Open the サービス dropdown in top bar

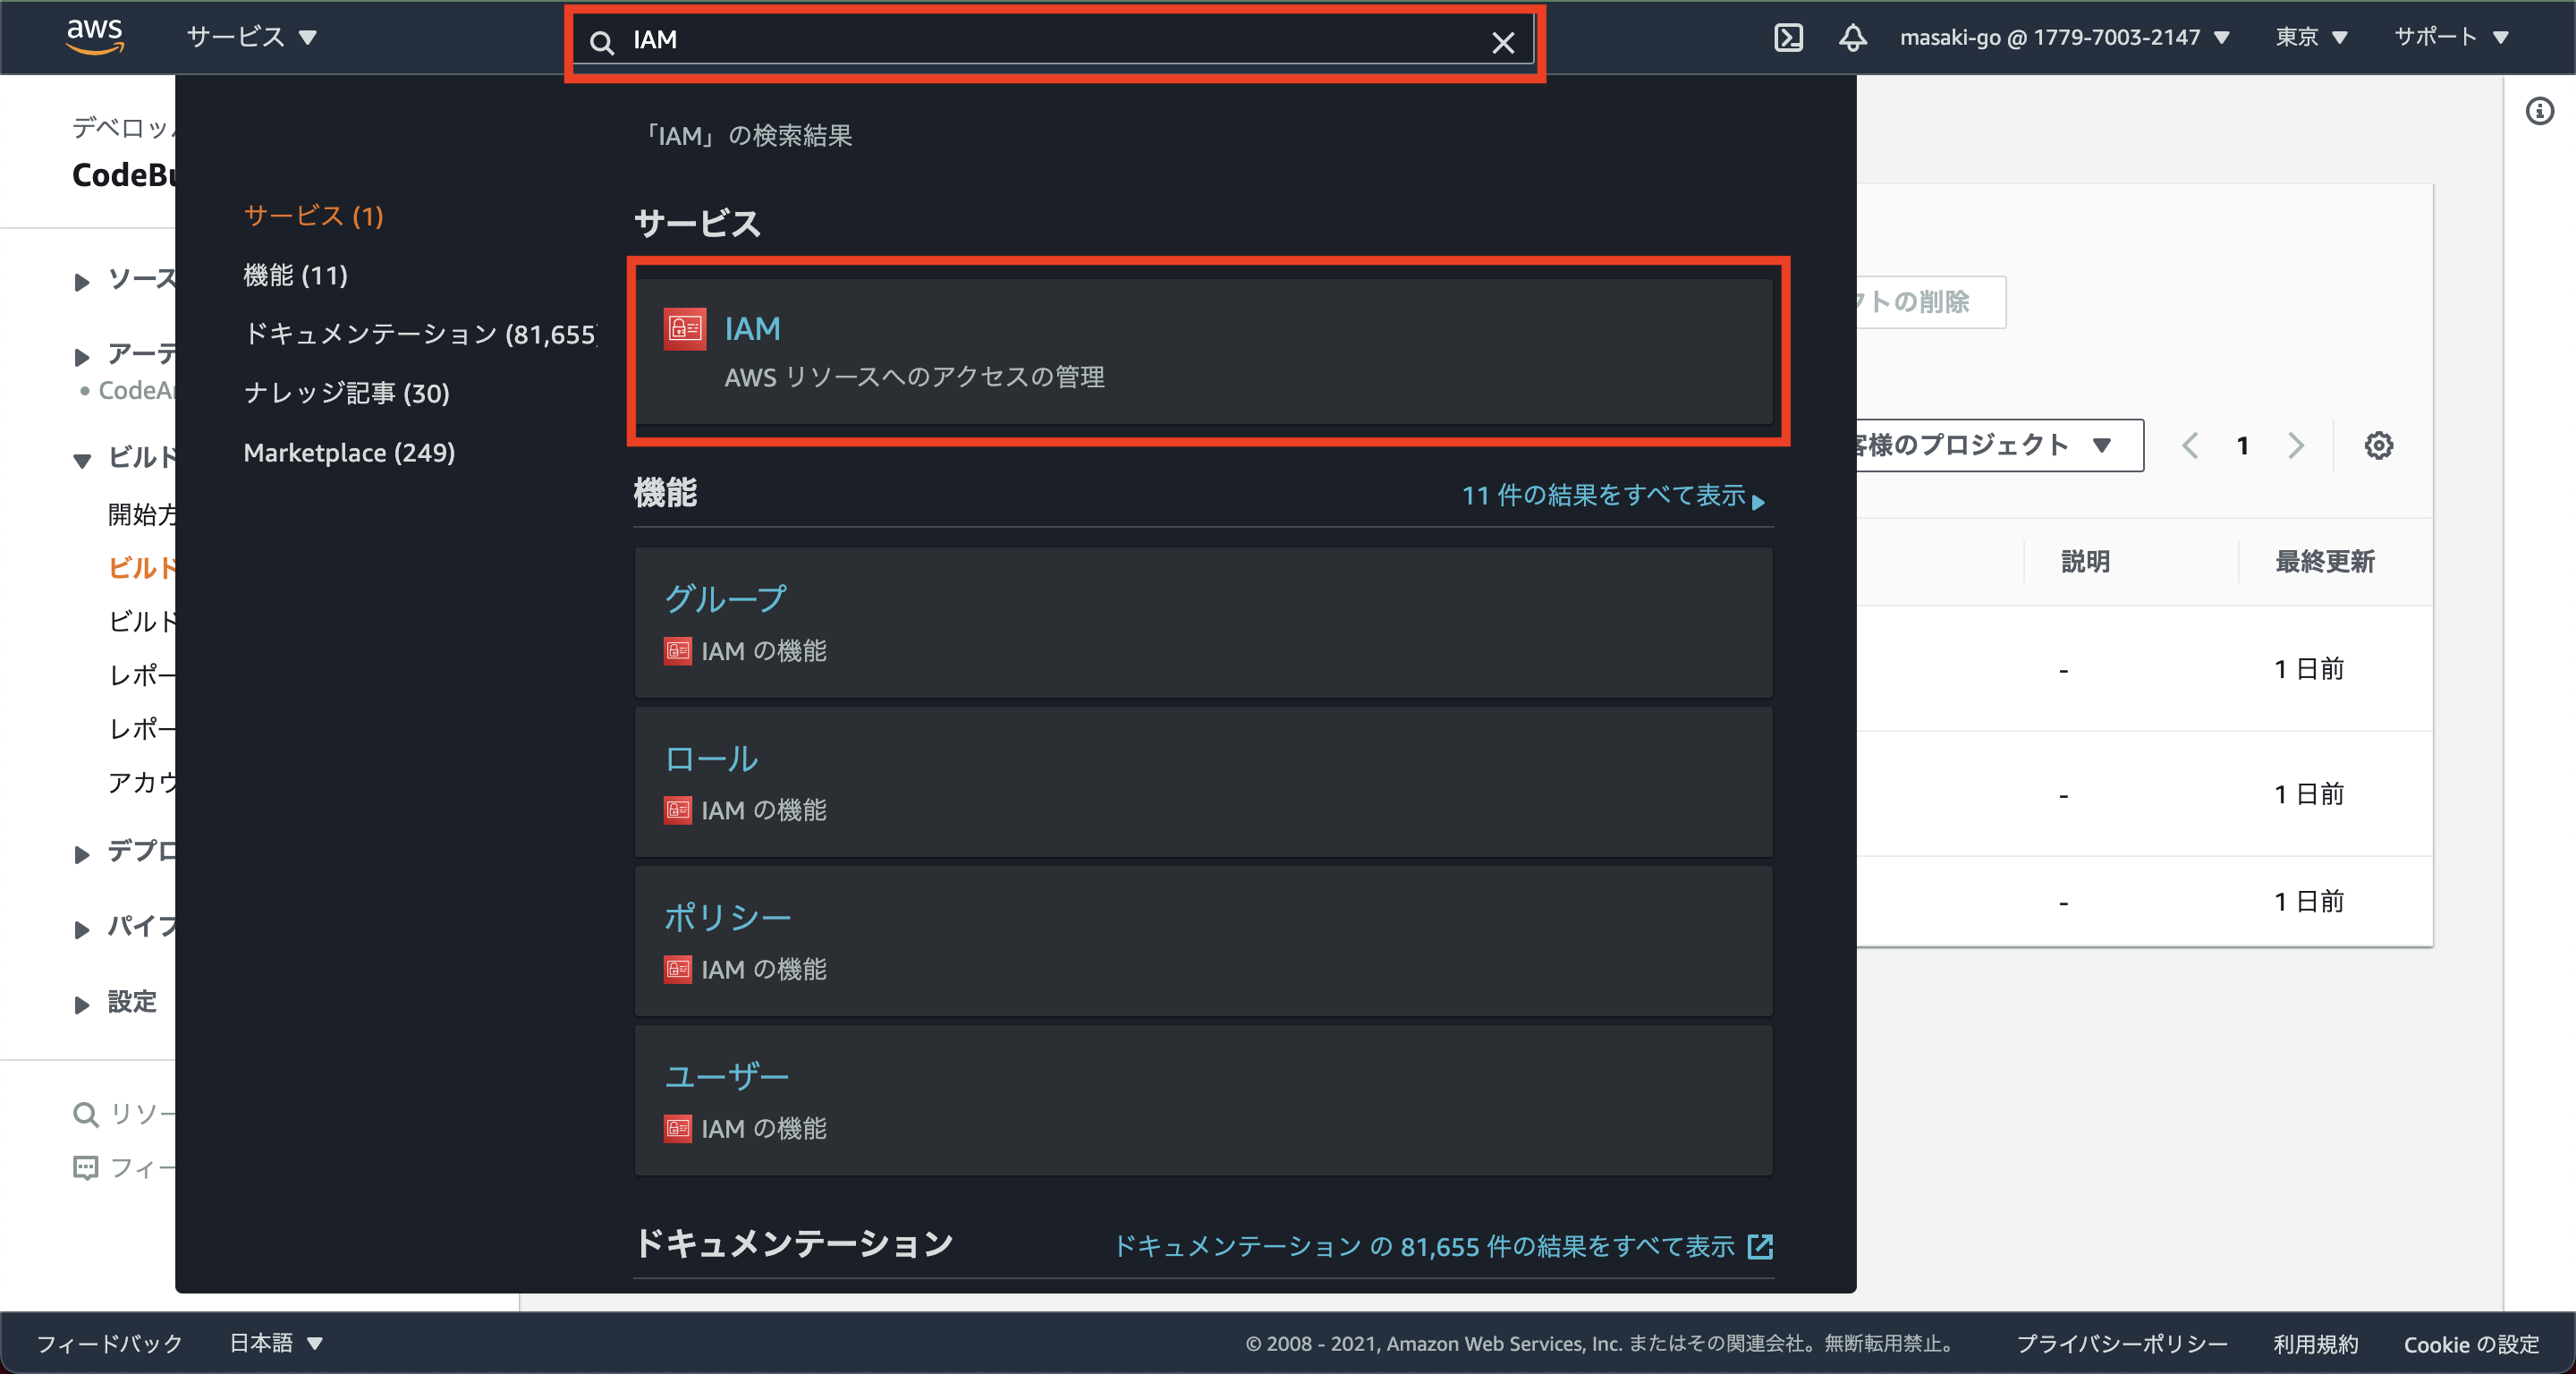point(253,37)
